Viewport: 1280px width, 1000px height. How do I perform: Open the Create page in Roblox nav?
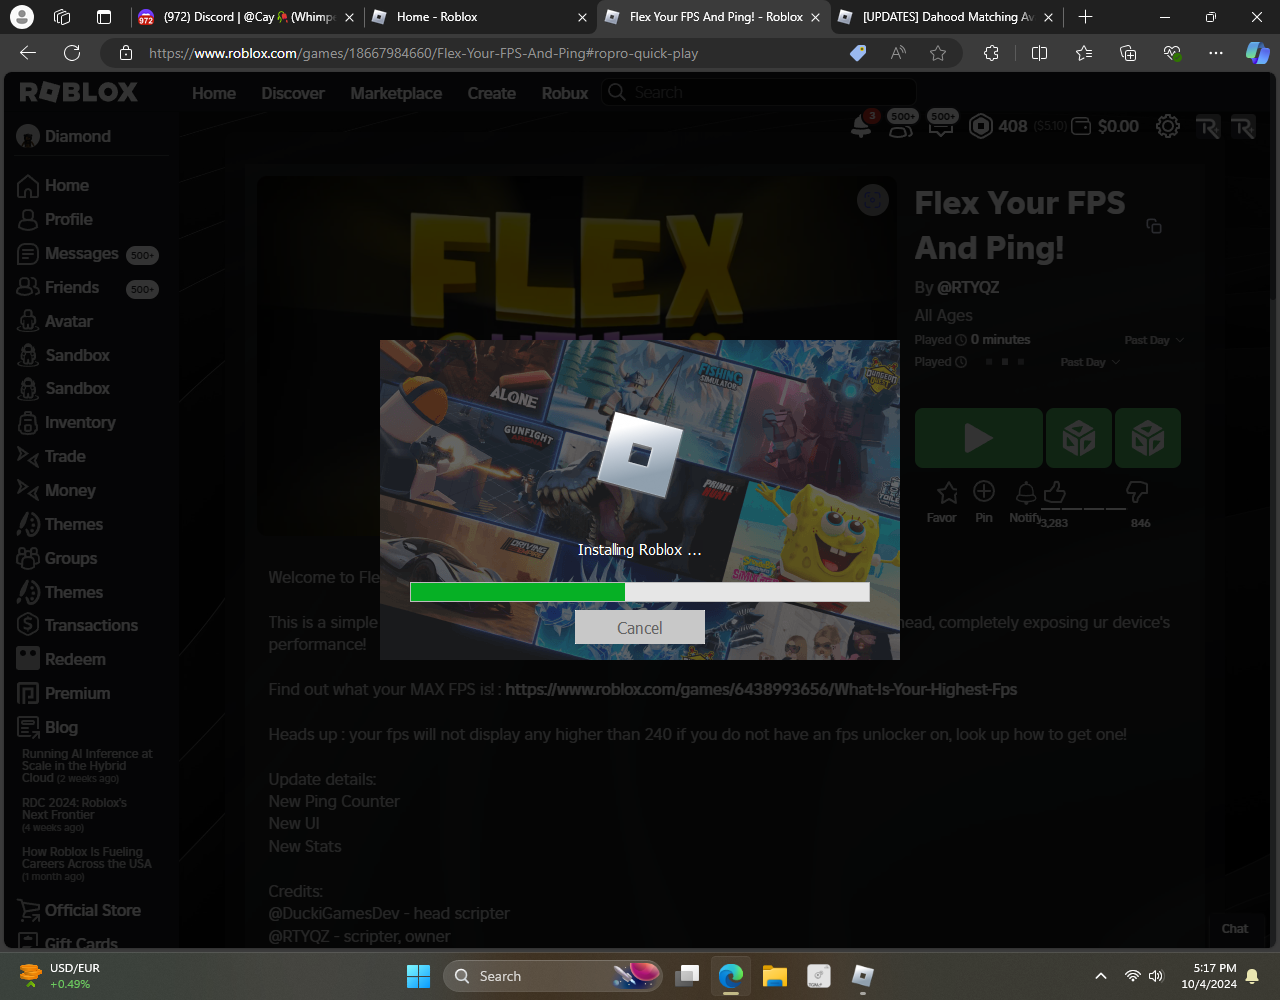(492, 93)
